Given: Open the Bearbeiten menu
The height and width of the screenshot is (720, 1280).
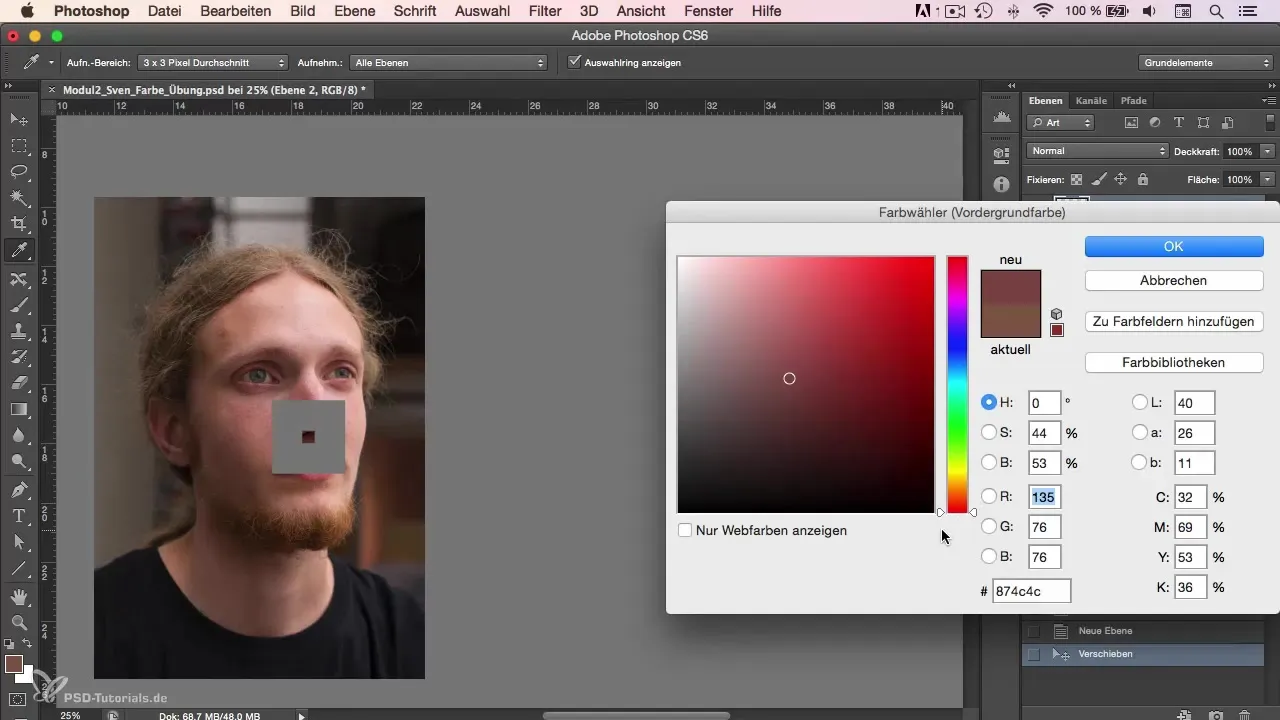Looking at the screenshot, I should [x=235, y=11].
